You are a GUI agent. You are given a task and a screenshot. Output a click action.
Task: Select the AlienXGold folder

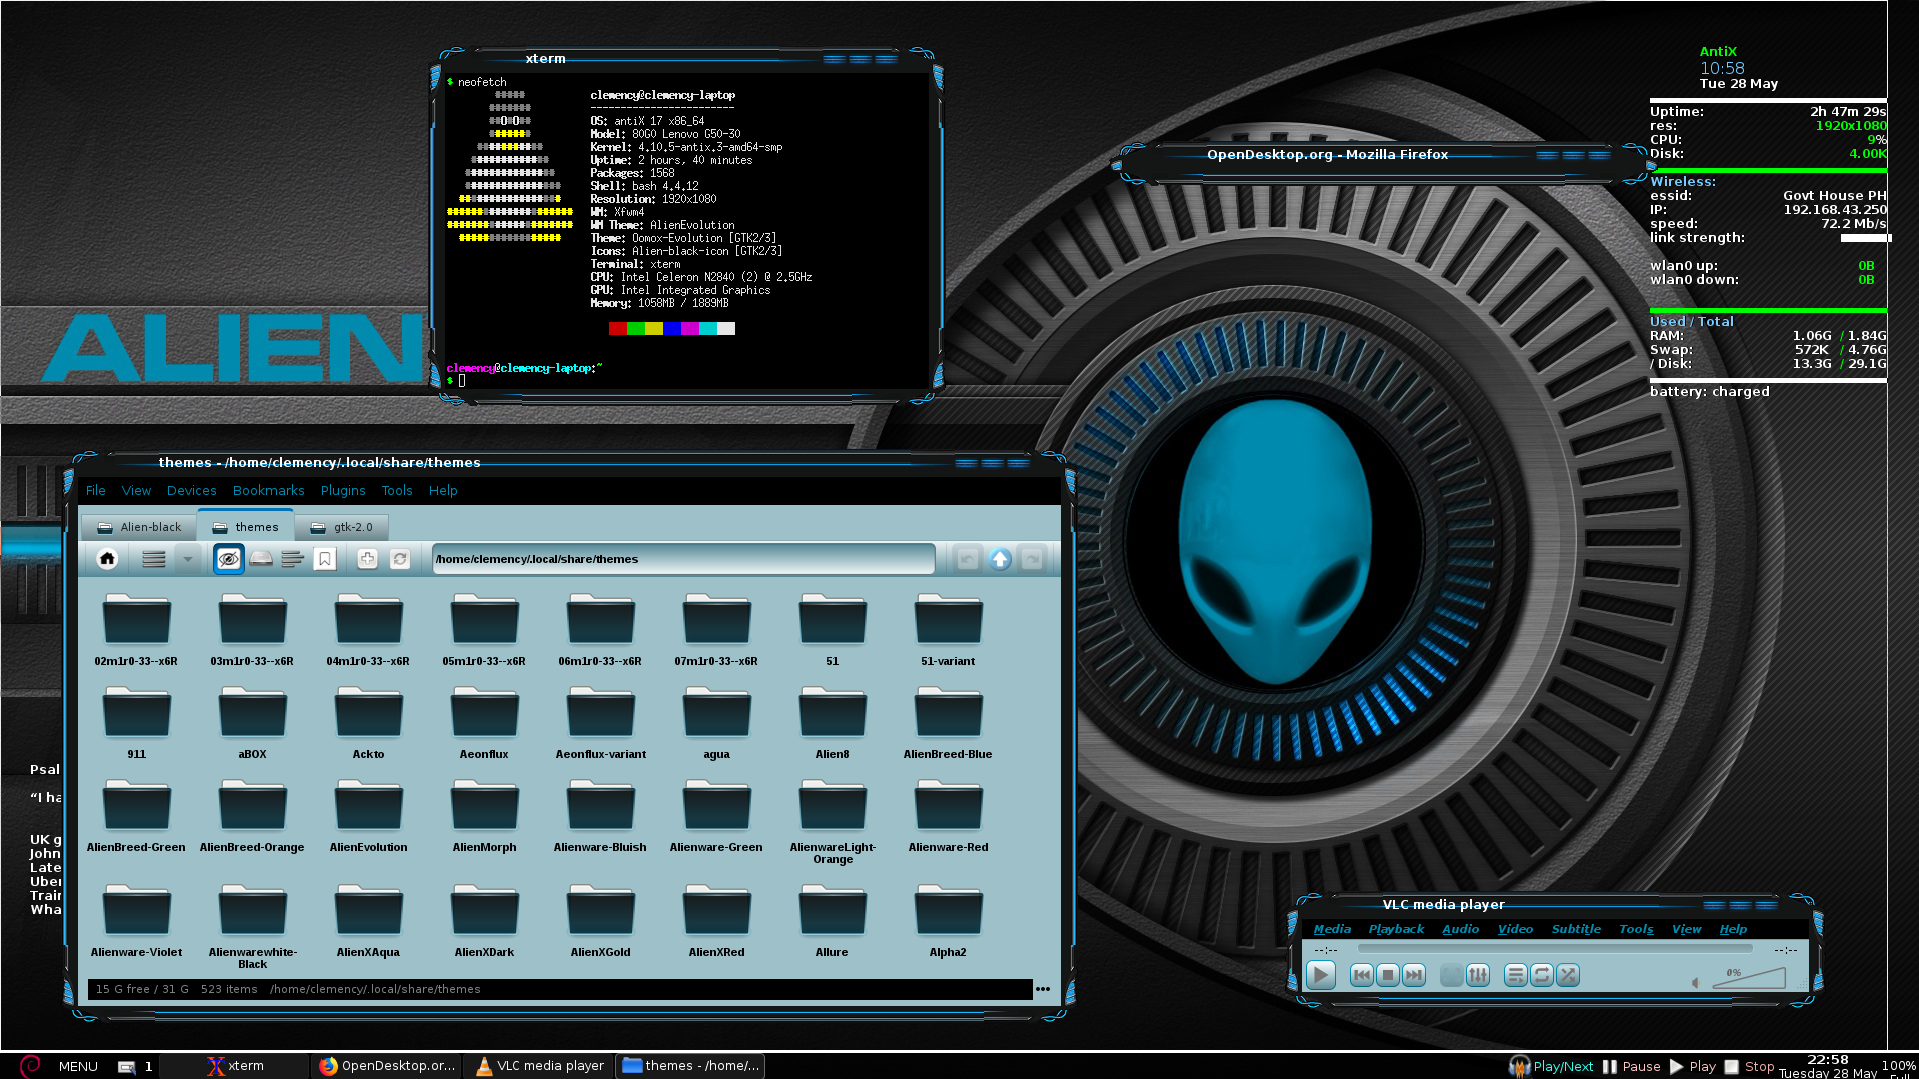click(600, 921)
